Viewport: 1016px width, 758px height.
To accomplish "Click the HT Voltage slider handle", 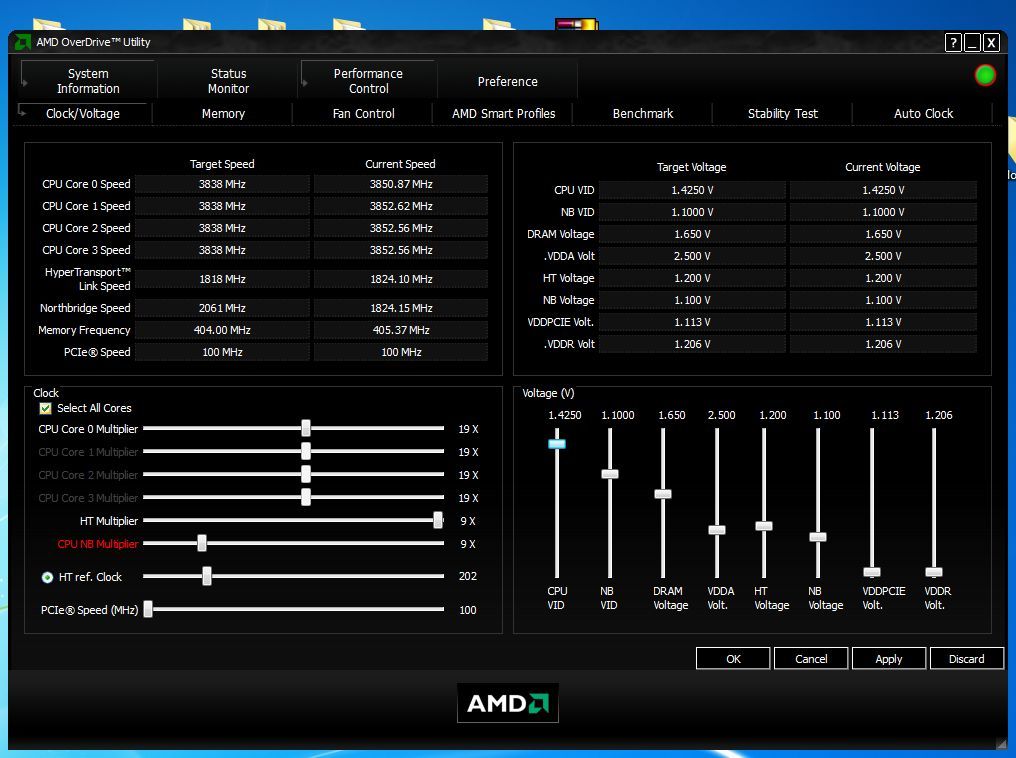I will pos(764,526).
